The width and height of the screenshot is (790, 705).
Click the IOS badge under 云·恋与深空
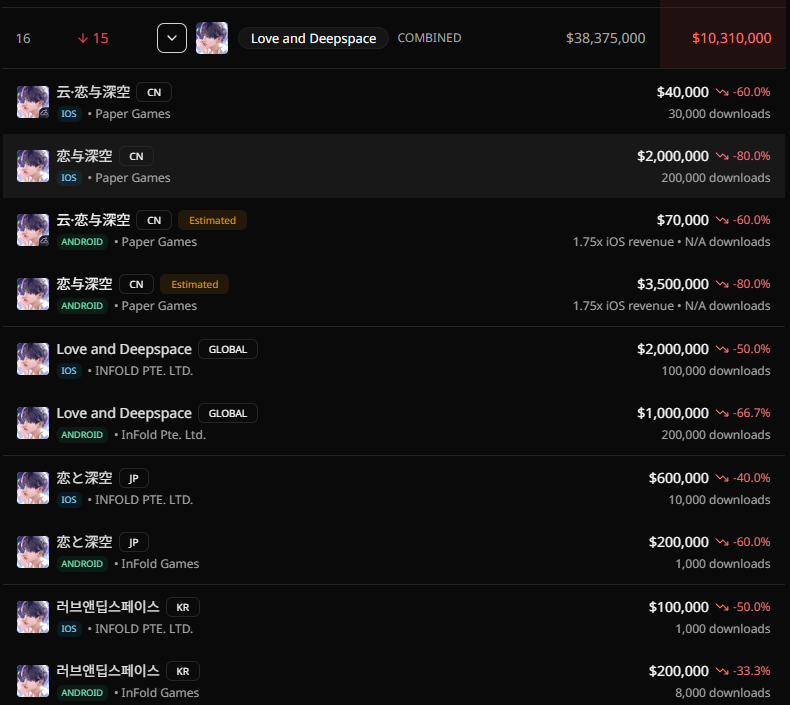pos(69,114)
